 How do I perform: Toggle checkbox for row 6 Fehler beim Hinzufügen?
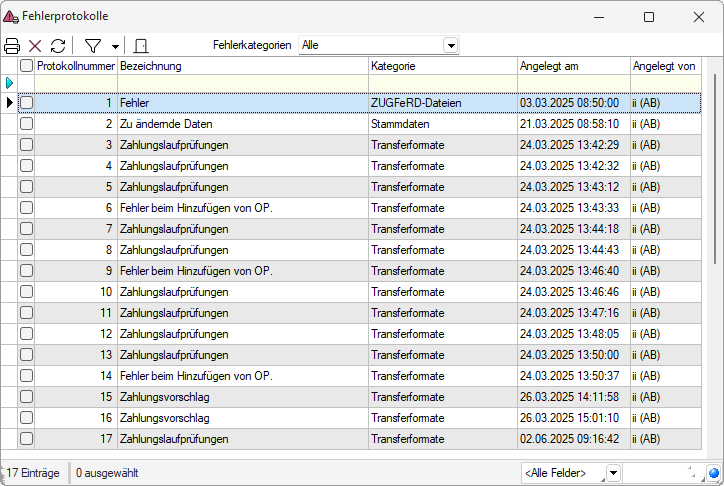[x=27, y=208]
